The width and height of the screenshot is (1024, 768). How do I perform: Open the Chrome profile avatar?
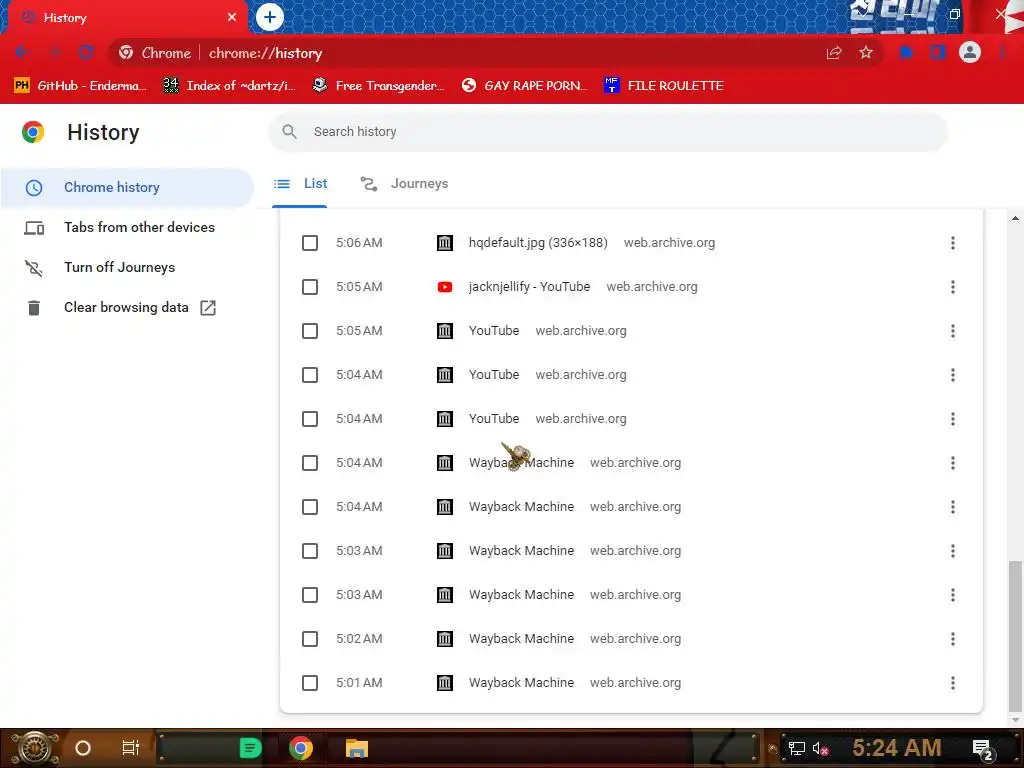click(970, 52)
